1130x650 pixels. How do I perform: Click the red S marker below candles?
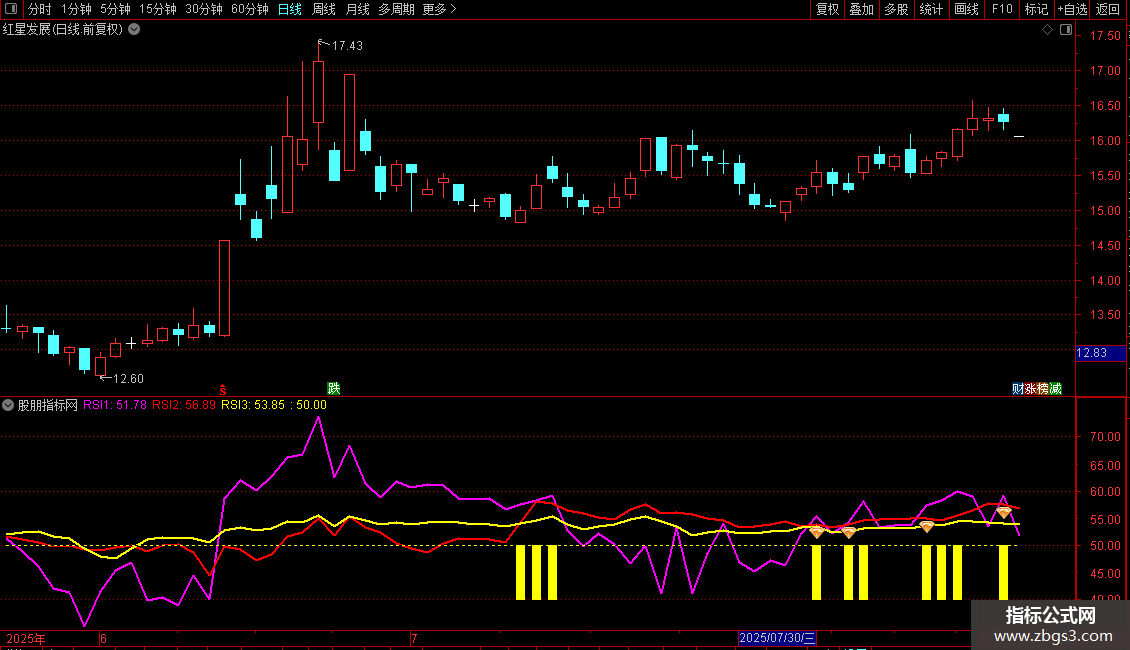tap(223, 390)
